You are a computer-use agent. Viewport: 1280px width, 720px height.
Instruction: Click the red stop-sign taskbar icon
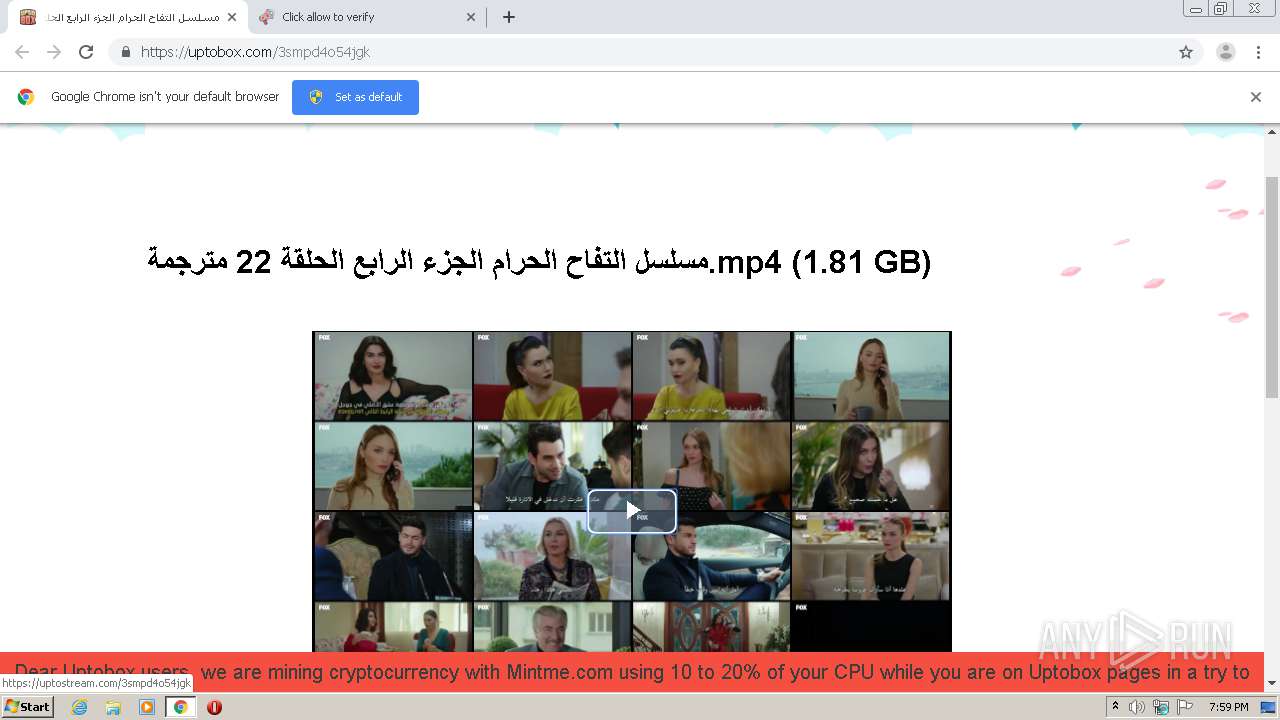click(x=214, y=707)
